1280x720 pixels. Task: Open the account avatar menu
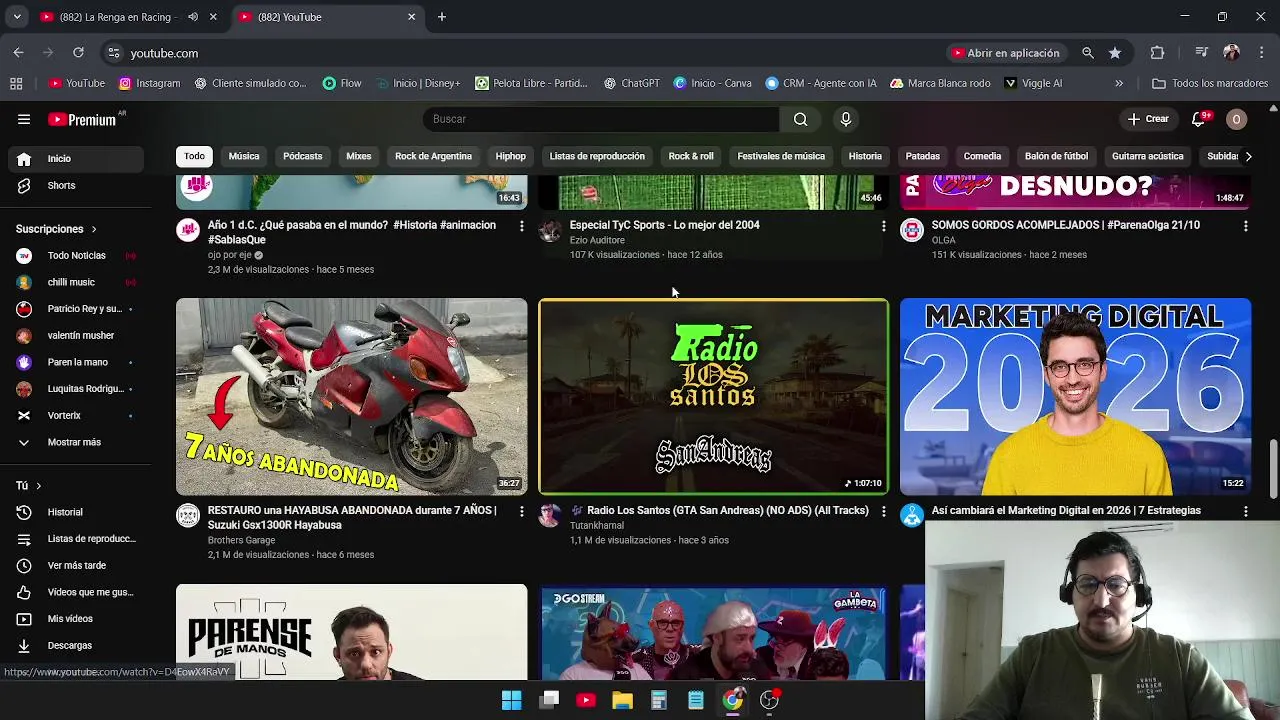click(x=1236, y=119)
